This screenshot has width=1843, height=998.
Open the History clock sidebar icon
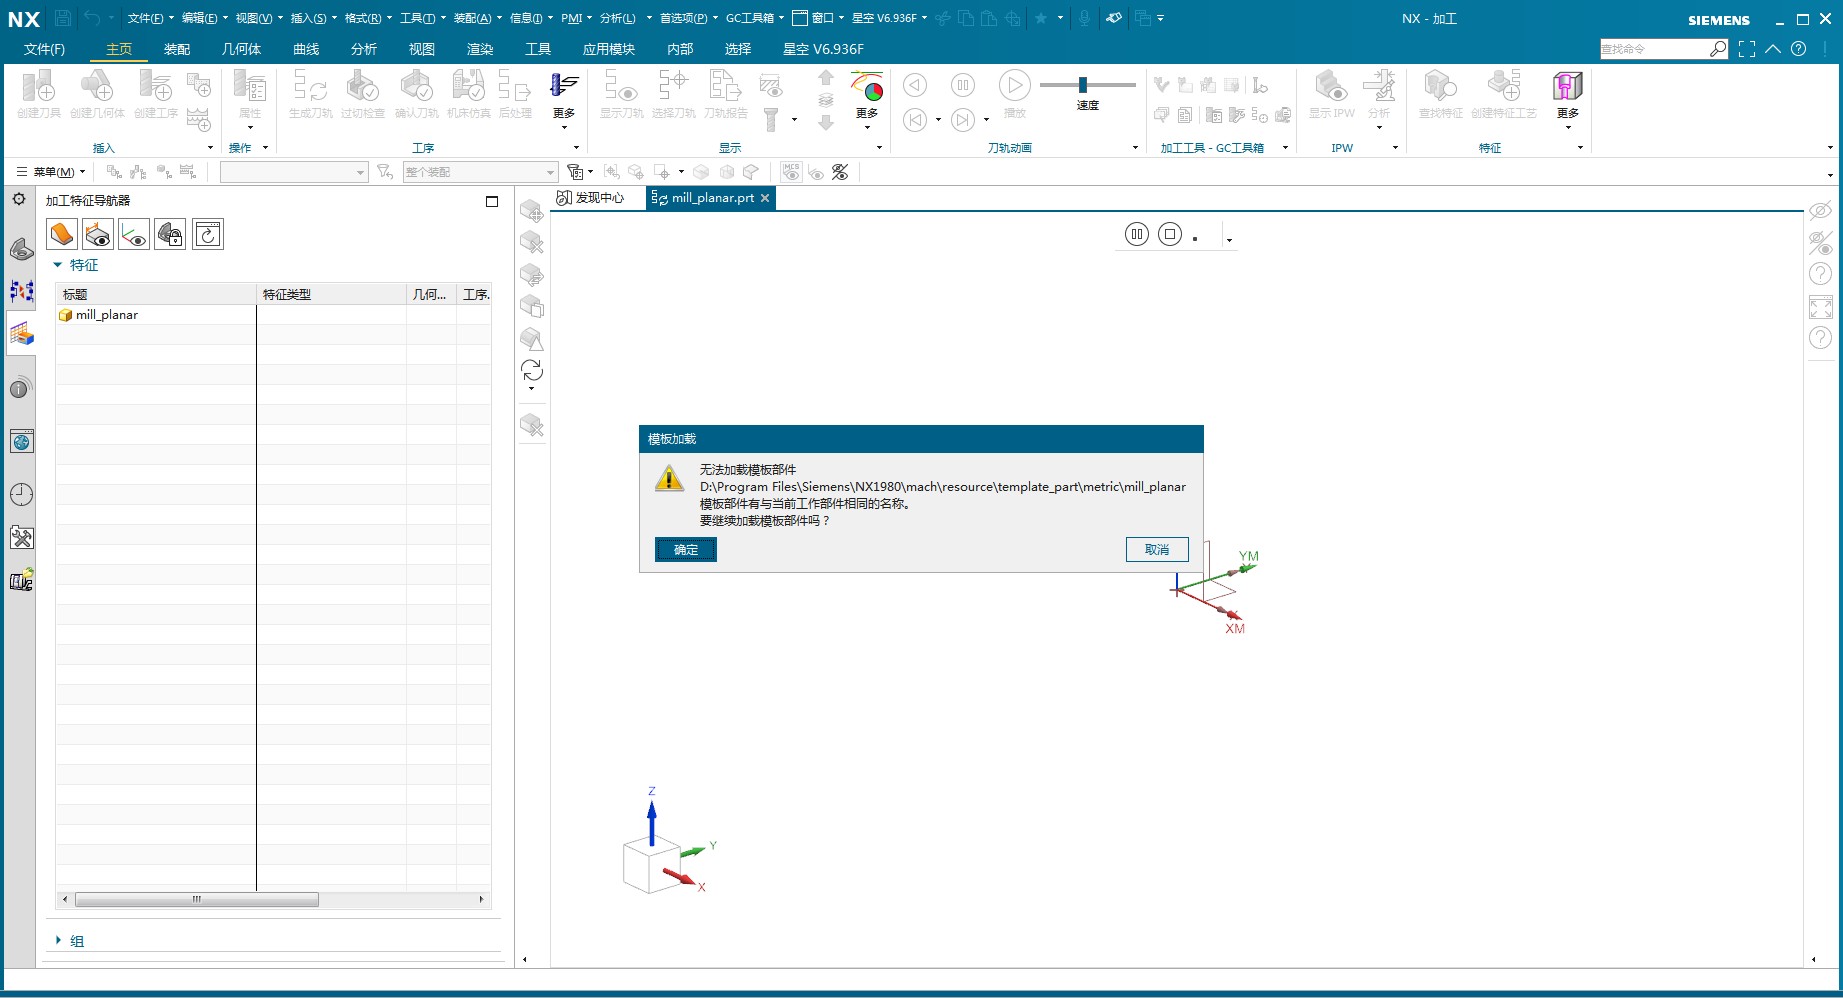pyautogui.click(x=21, y=494)
